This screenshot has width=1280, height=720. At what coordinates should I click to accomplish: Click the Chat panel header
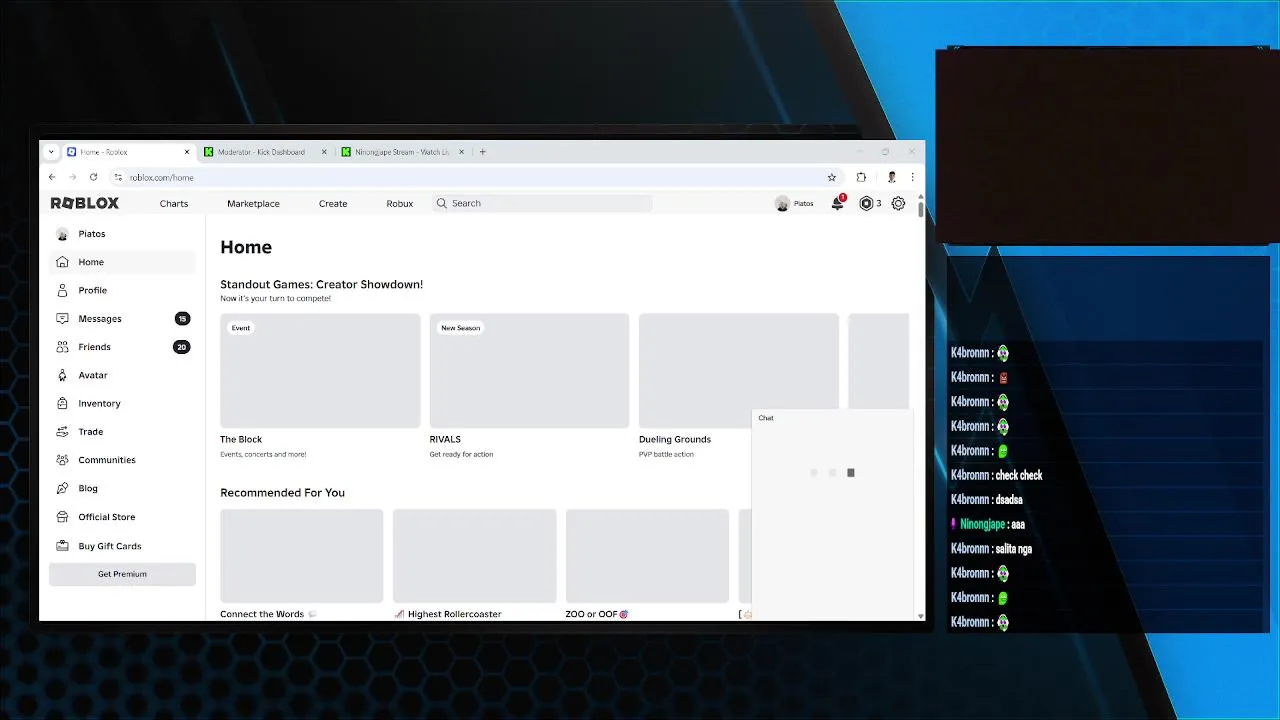point(831,418)
